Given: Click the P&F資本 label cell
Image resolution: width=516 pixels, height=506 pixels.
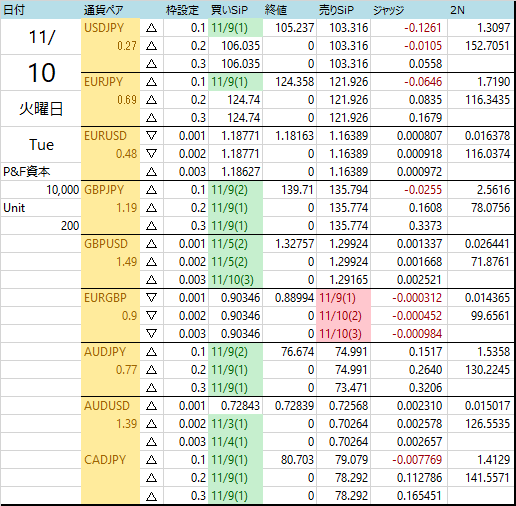Looking at the screenshot, I should pos(41,172).
